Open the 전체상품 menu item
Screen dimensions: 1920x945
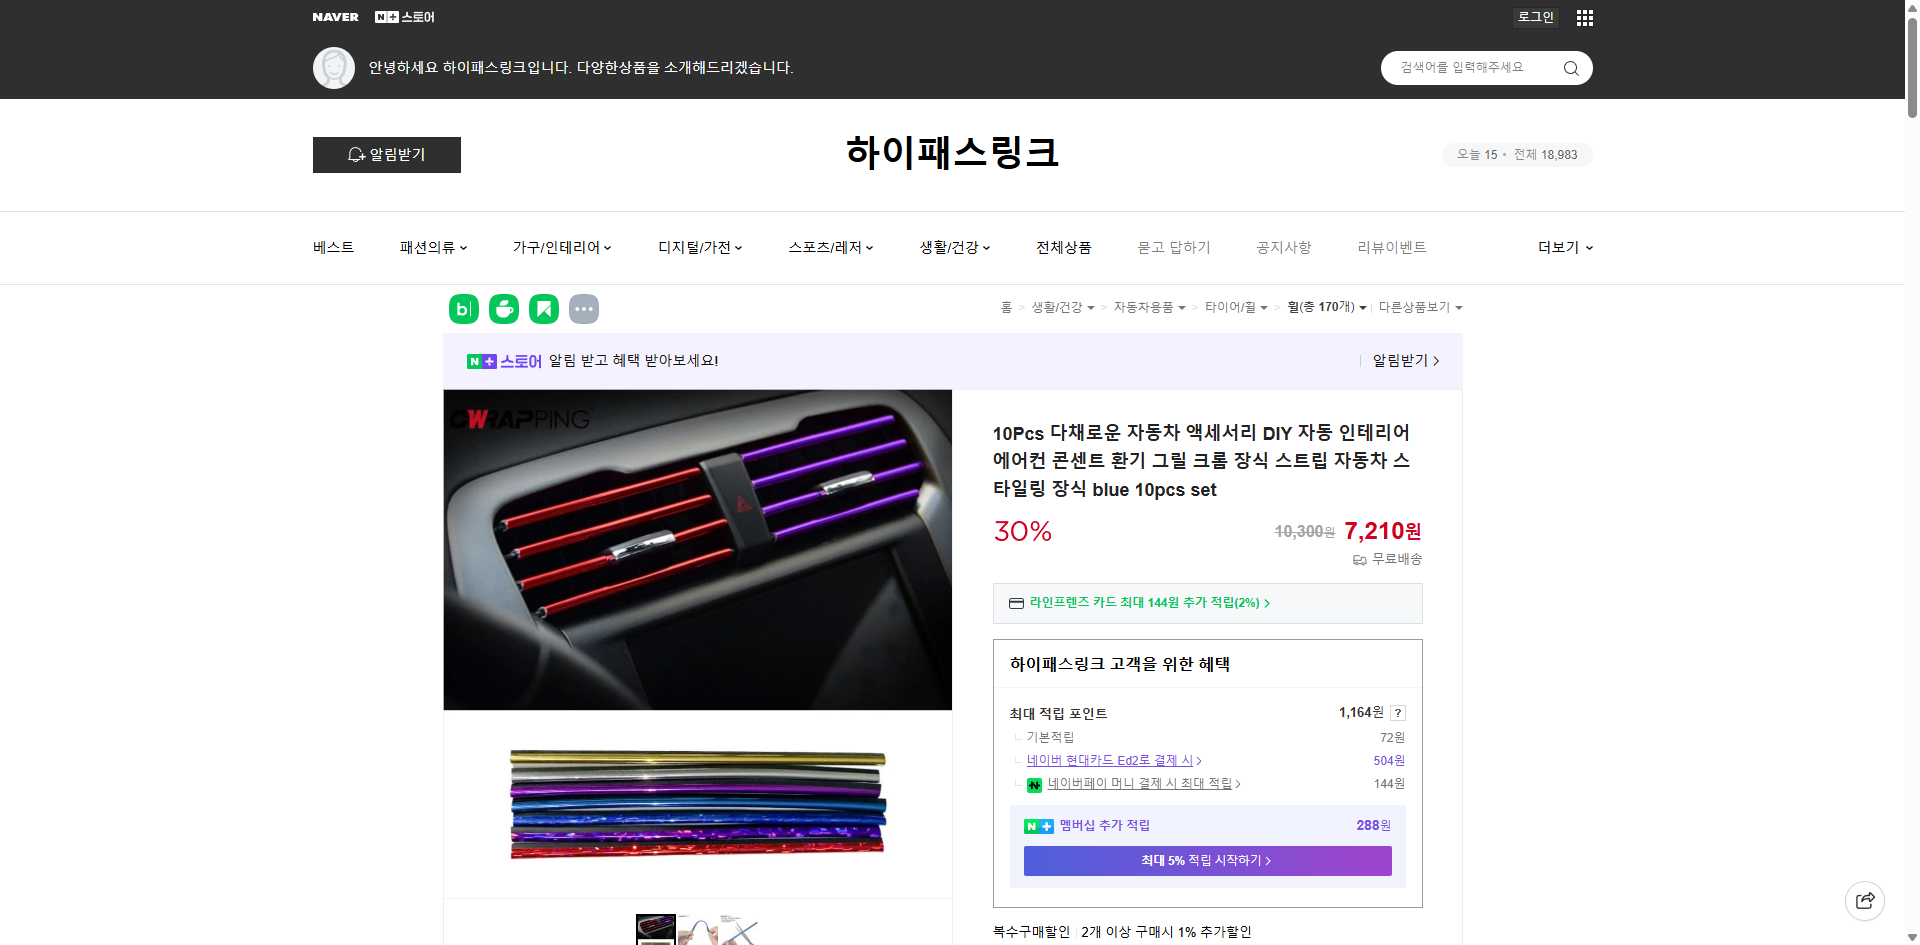tap(1063, 247)
